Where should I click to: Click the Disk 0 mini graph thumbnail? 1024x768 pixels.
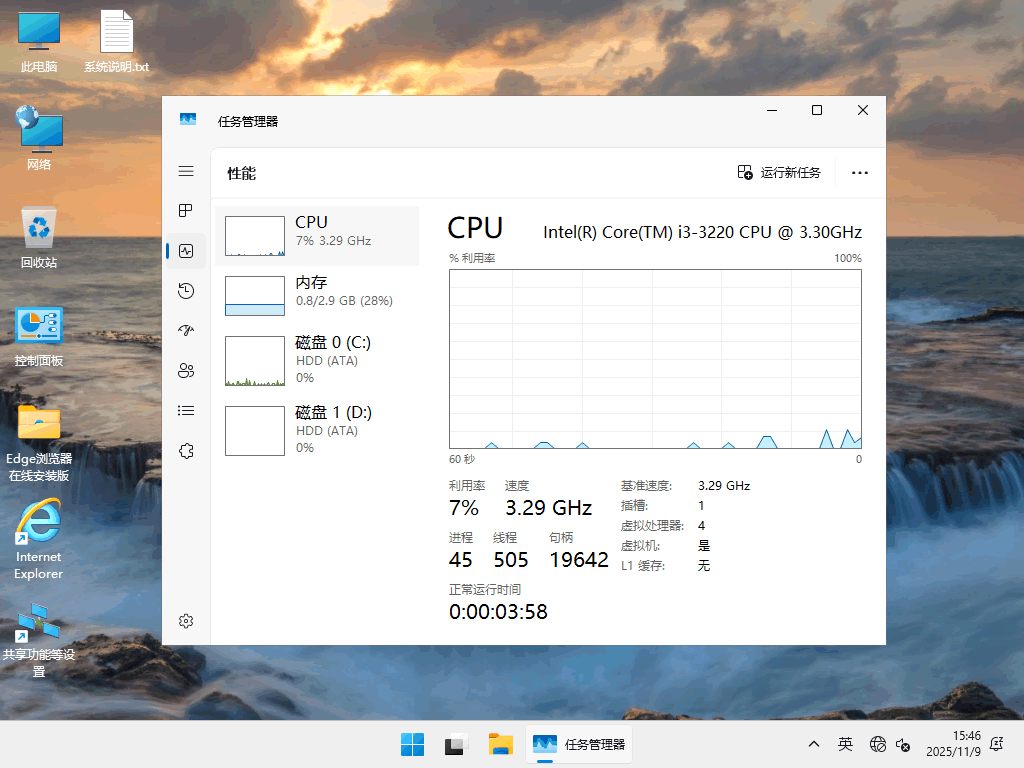coord(255,360)
